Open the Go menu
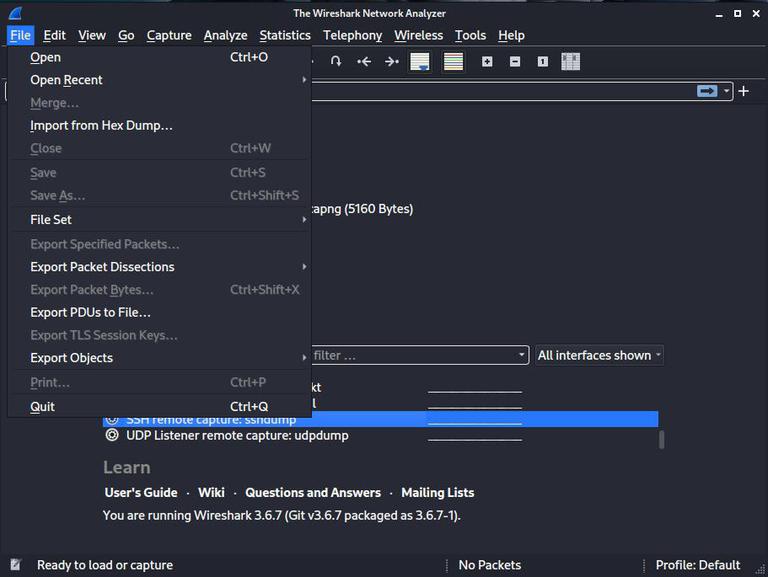The height and width of the screenshot is (577, 768). pyautogui.click(x=126, y=35)
